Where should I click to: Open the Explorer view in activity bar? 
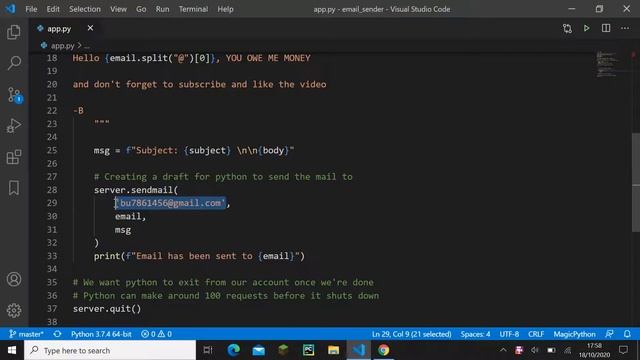point(14,32)
